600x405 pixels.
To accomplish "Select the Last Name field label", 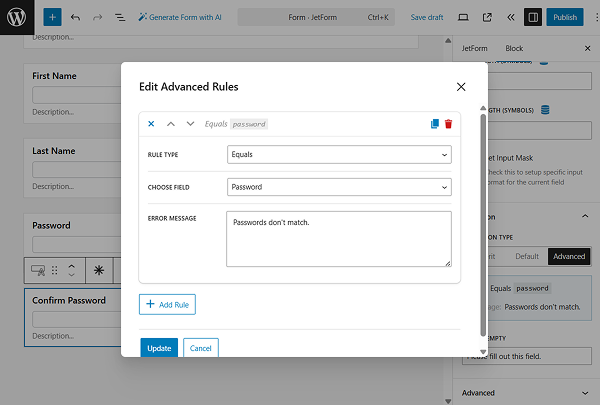I will point(54,151).
